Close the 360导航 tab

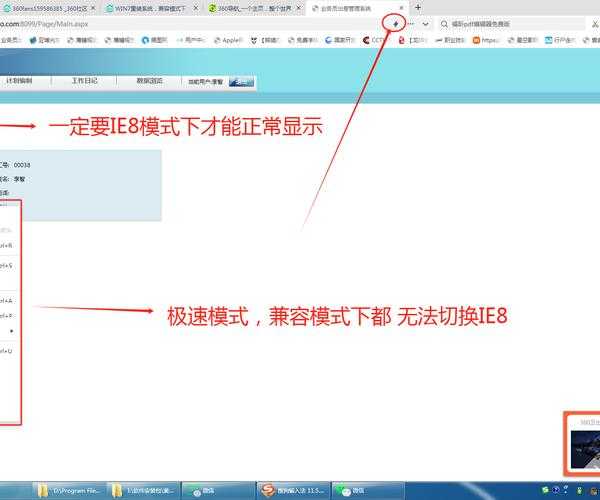pos(299,8)
